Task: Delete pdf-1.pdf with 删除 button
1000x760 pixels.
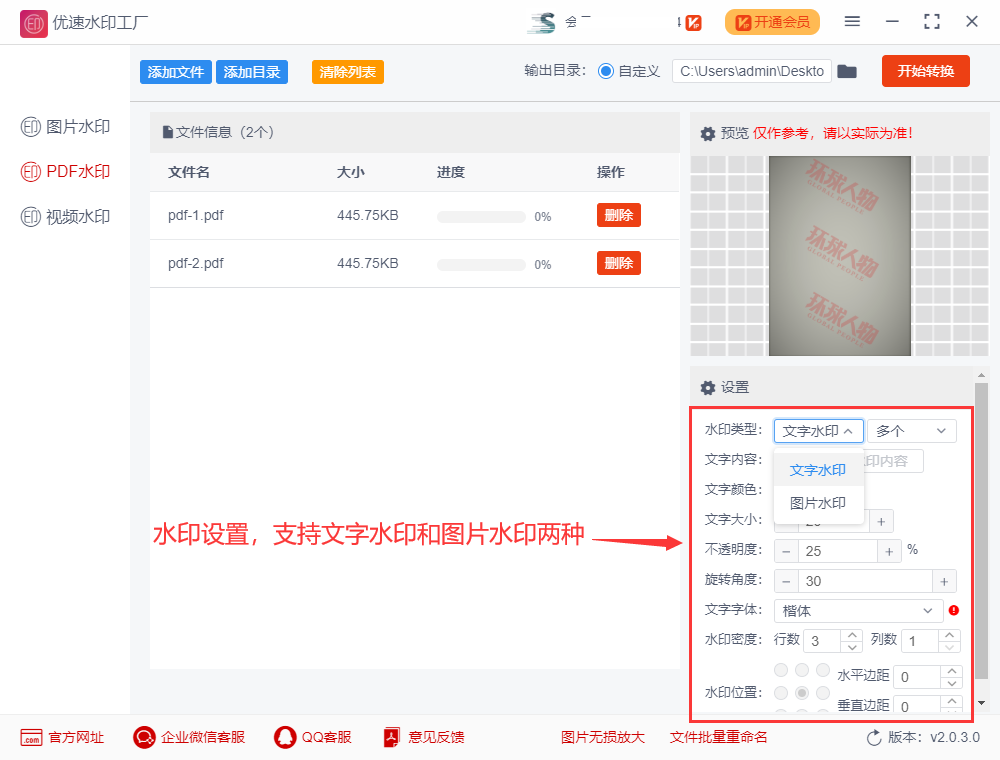Action: click(x=619, y=216)
